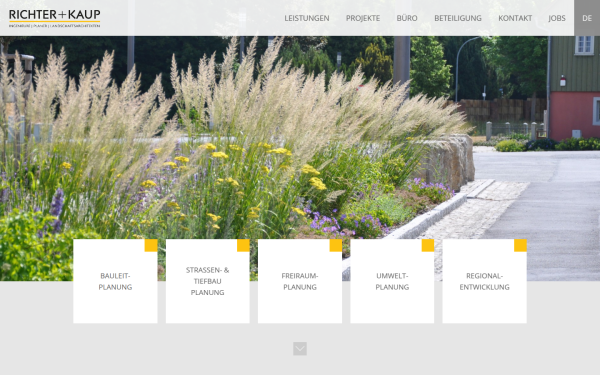The image size is (600, 375).
Task: Click the Richter+Kaup logo
Action: [54, 18]
